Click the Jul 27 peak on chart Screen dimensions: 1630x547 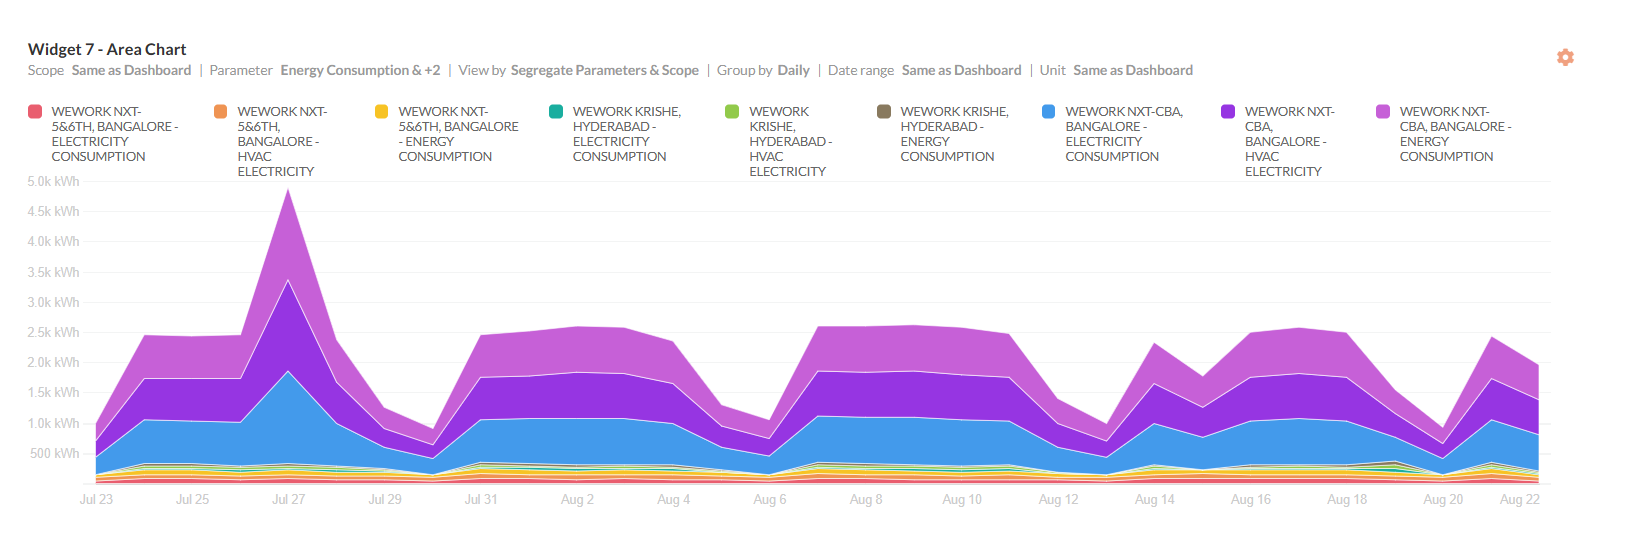[x=289, y=190]
